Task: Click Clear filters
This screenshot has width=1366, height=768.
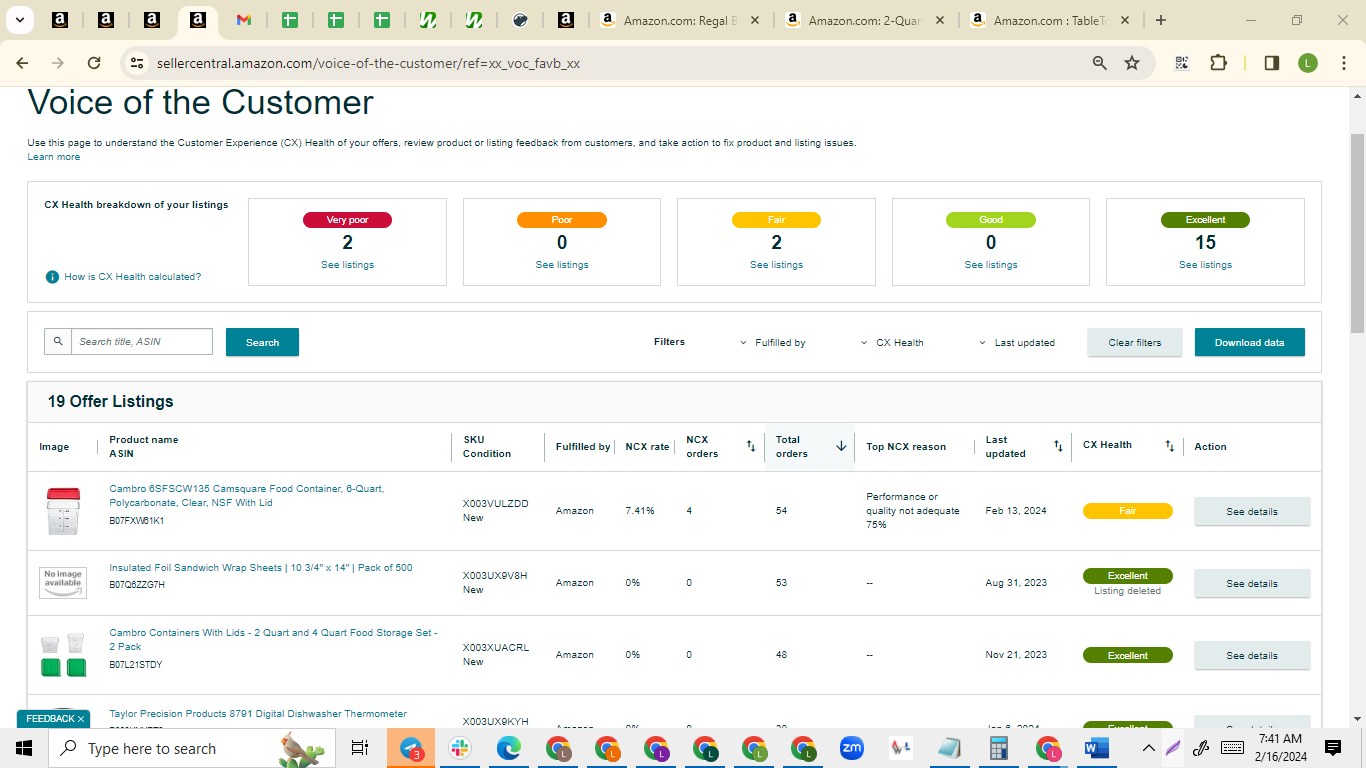Action: pyautogui.click(x=1135, y=342)
